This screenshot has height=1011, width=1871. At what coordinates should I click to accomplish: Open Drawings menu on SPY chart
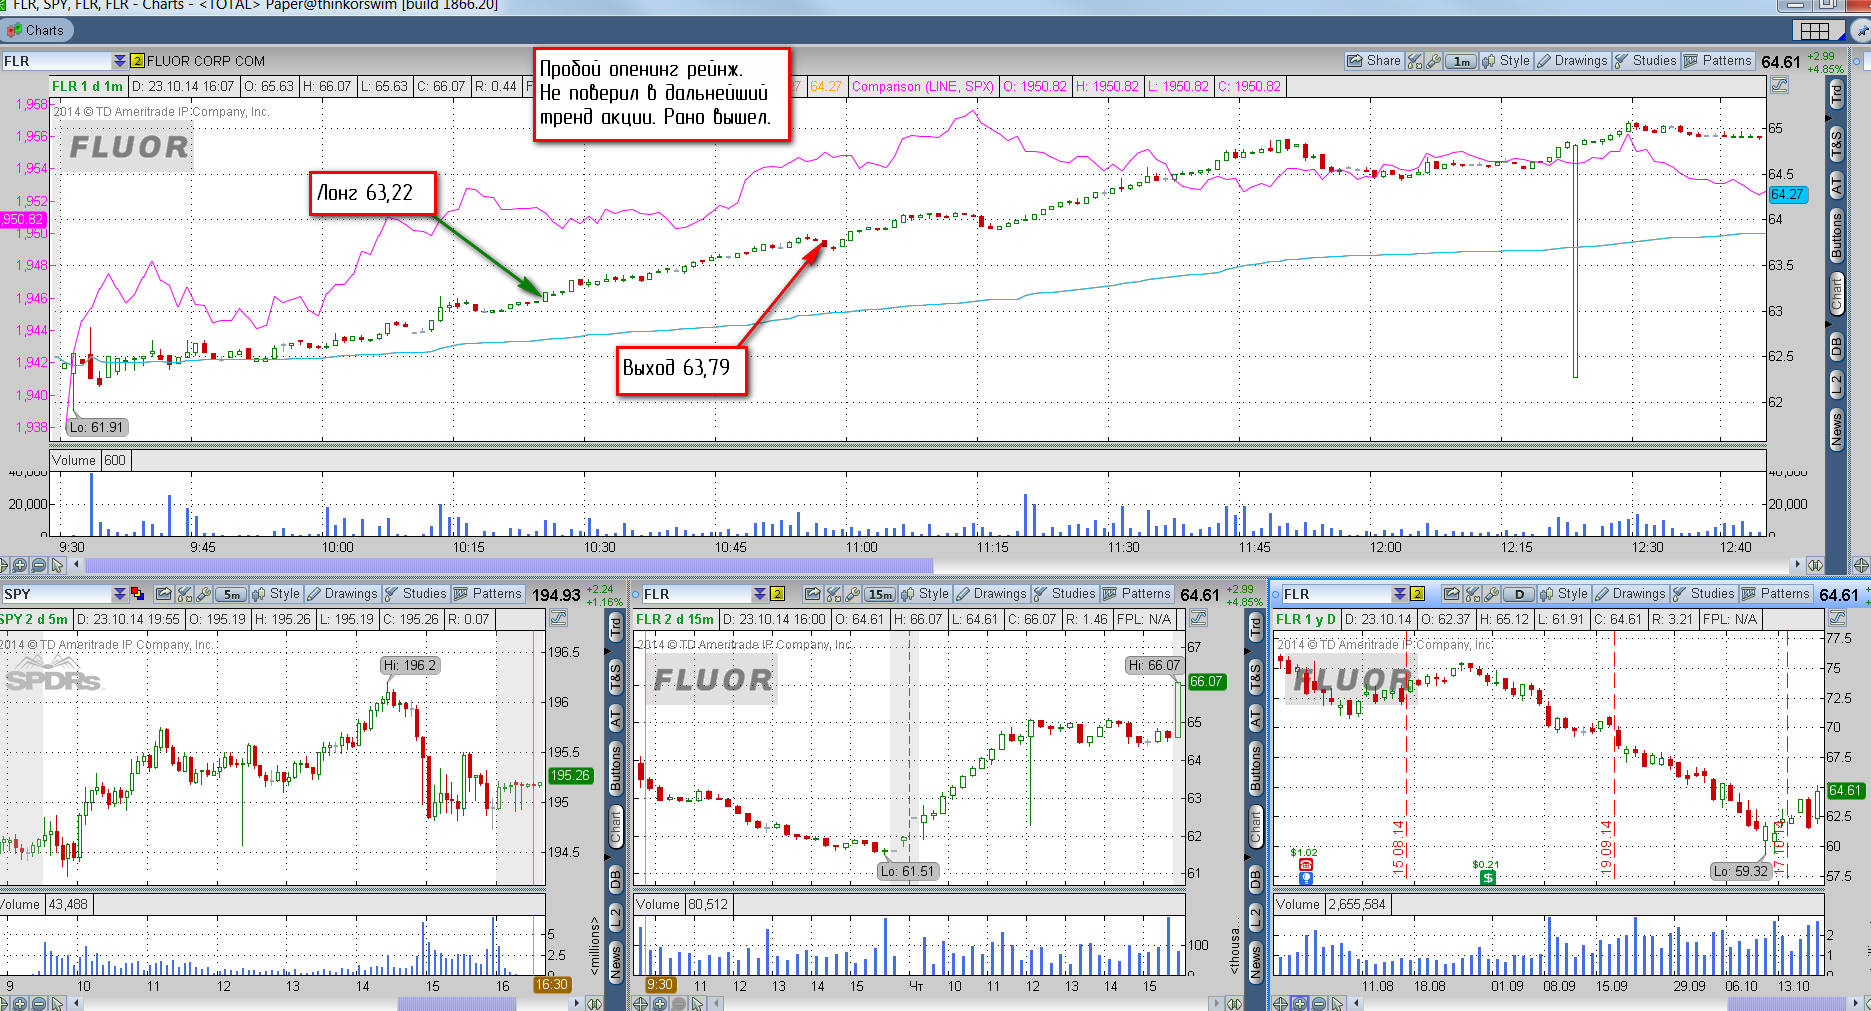pos(342,594)
